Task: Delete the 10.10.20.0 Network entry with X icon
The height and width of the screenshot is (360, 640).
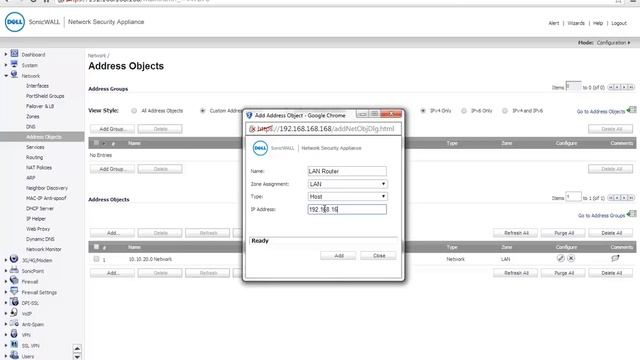Action: (571, 258)
